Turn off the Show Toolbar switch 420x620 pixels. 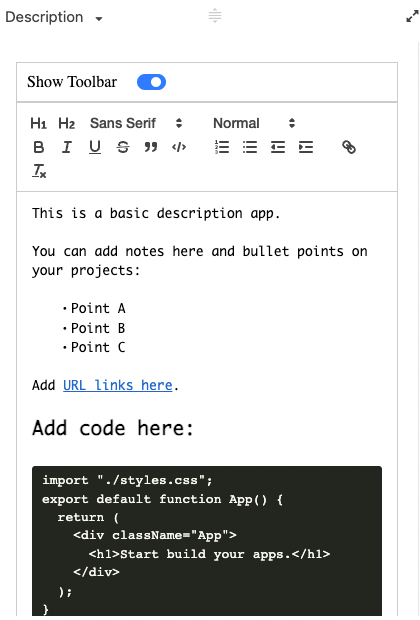coord(151,82)
